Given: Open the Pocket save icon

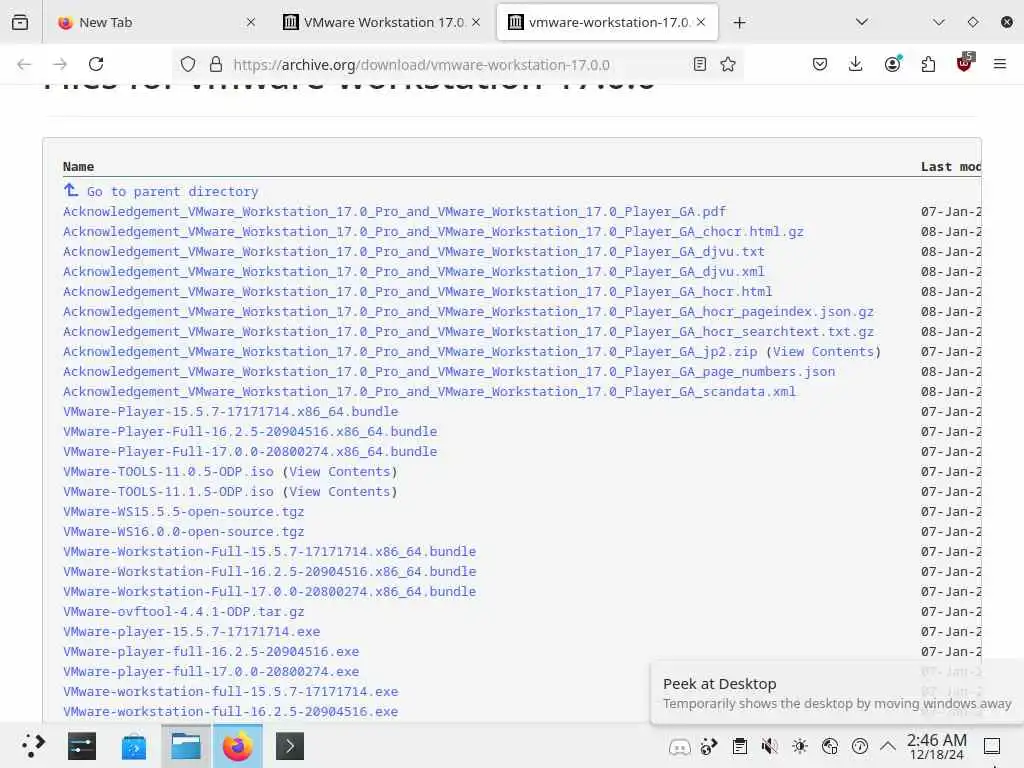Looking at the screenshot, I should [820, 64].
